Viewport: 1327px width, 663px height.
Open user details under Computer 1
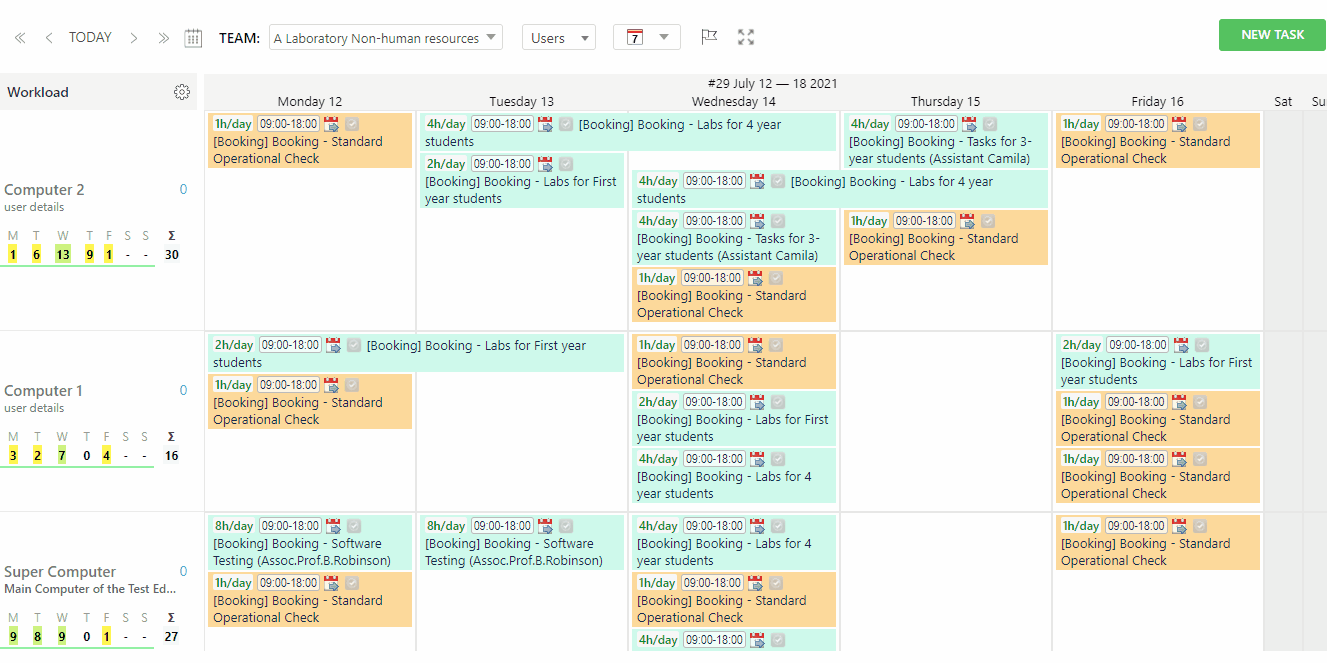tap(34, 408)
